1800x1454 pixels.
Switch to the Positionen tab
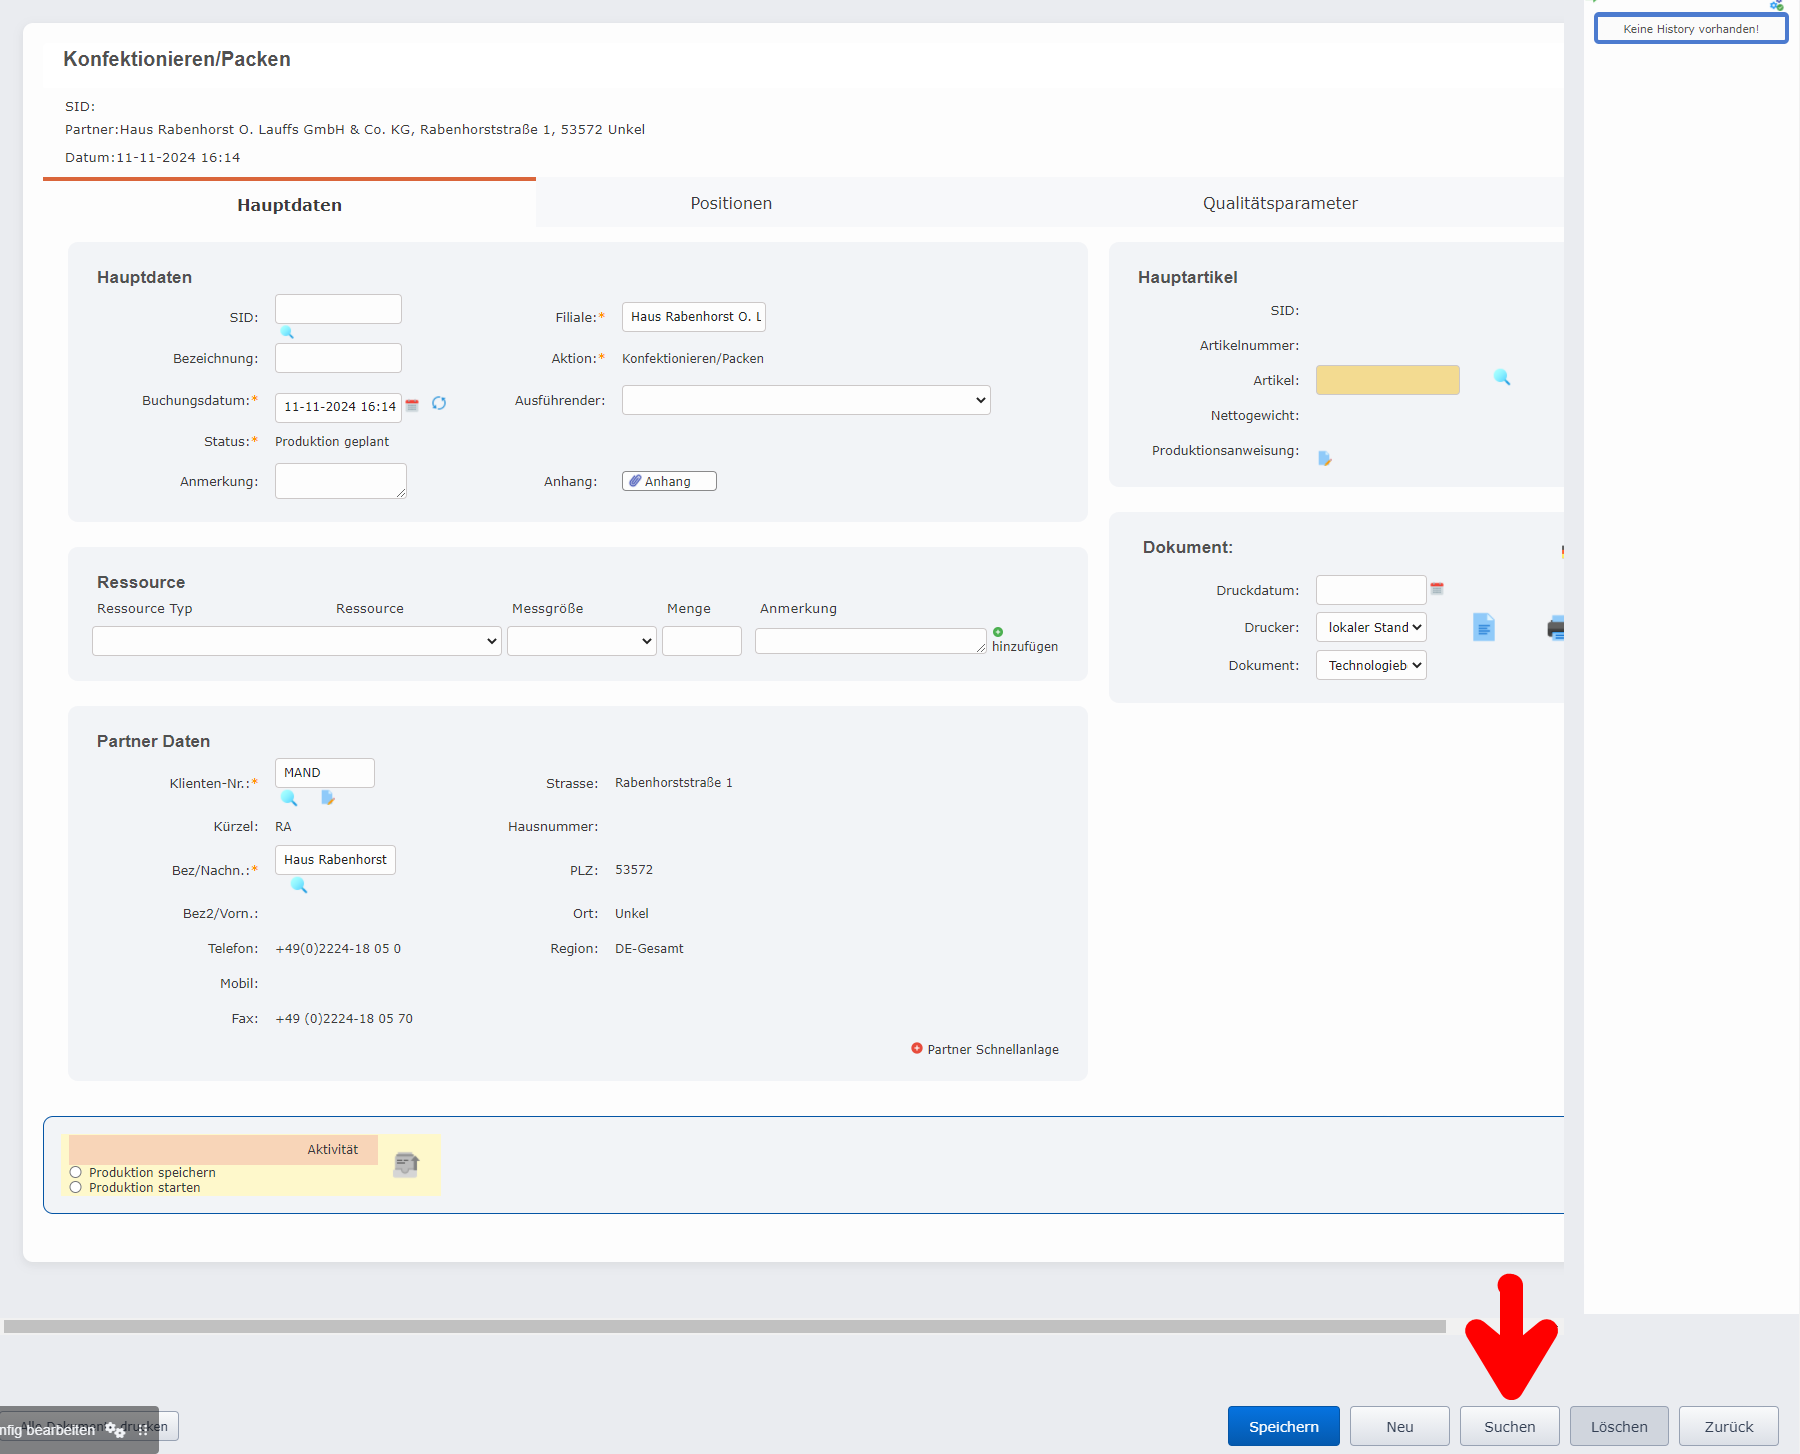coord(731,203)
